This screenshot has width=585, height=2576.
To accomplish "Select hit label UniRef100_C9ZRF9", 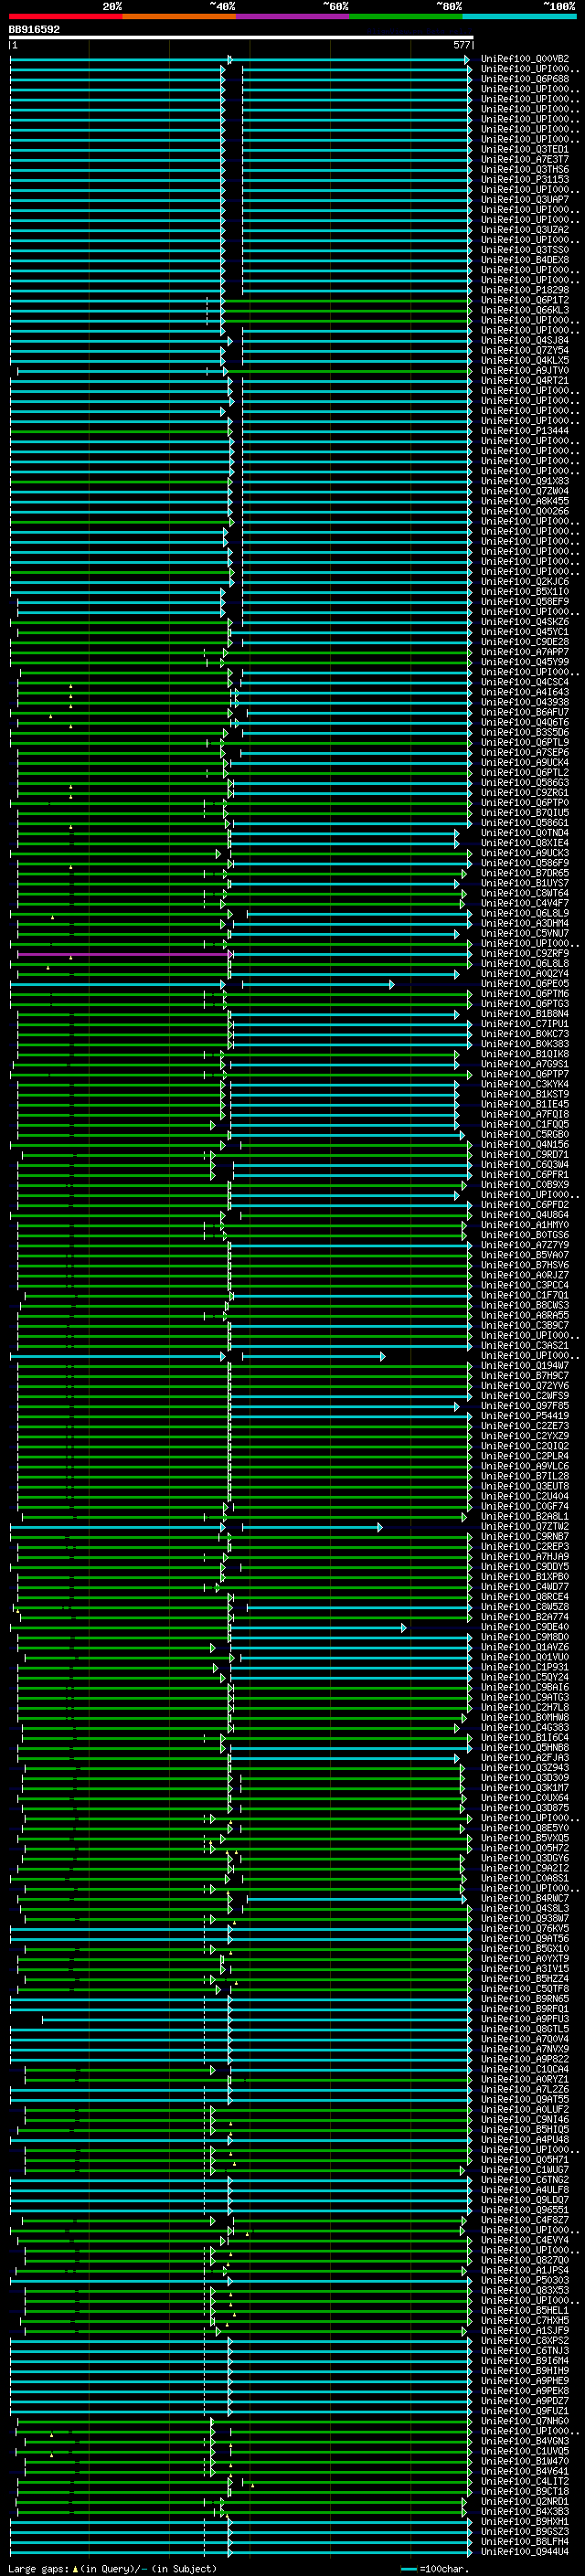I will [525, 954].
